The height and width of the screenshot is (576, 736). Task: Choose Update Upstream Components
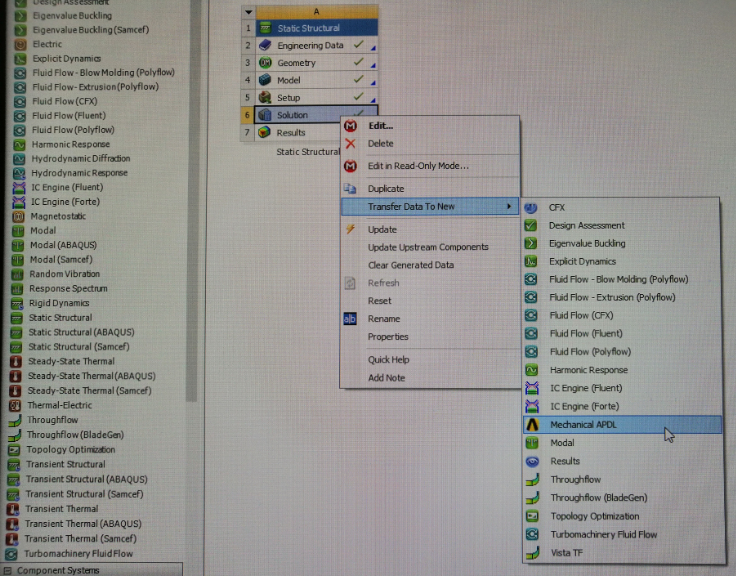428,247
